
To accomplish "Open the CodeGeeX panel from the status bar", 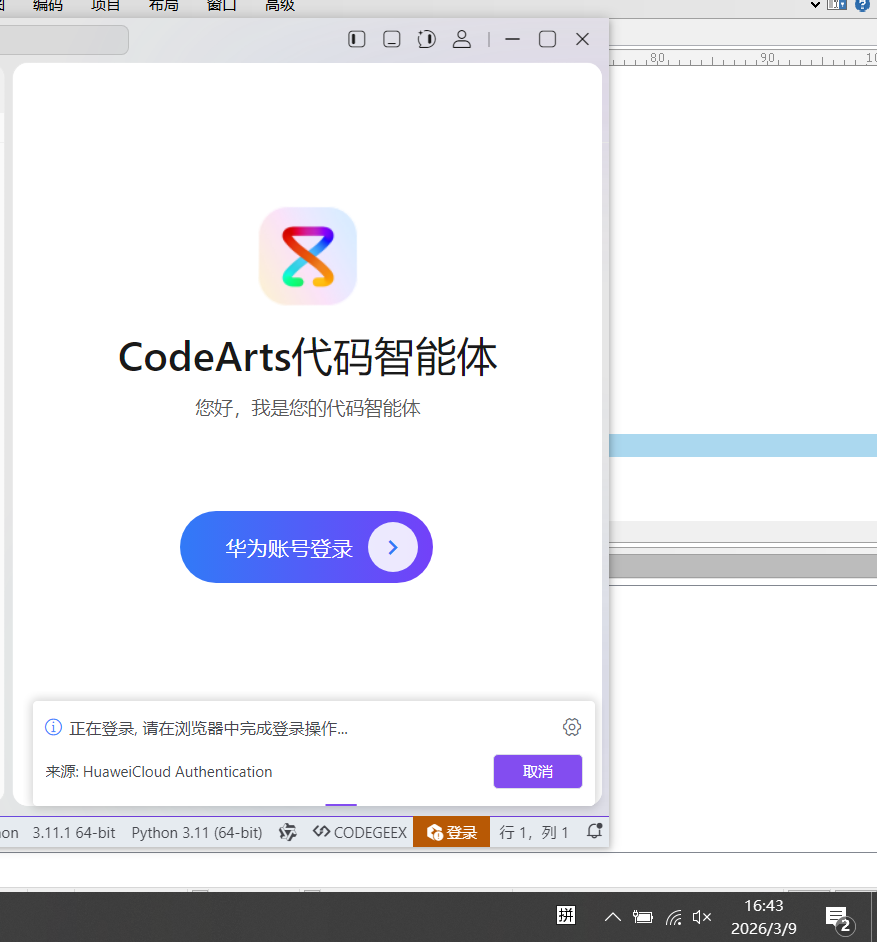I will 358,831.
